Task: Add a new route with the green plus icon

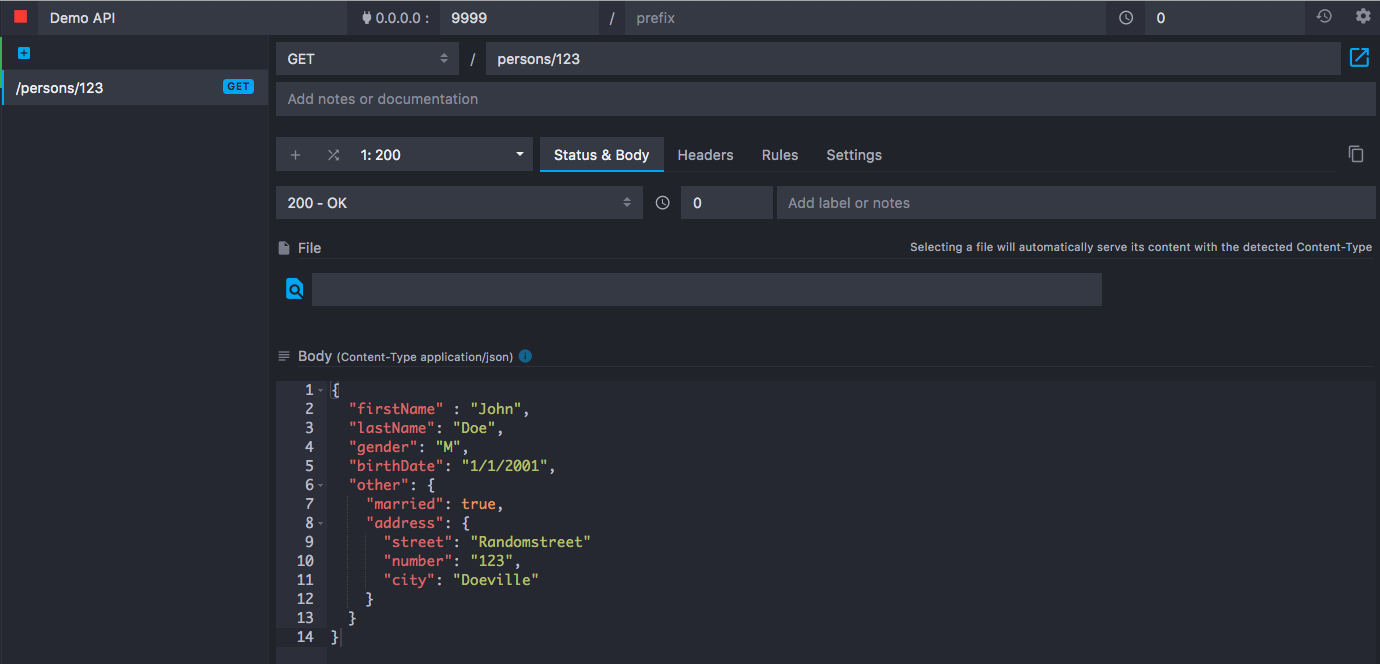Action: click(22, 52)
